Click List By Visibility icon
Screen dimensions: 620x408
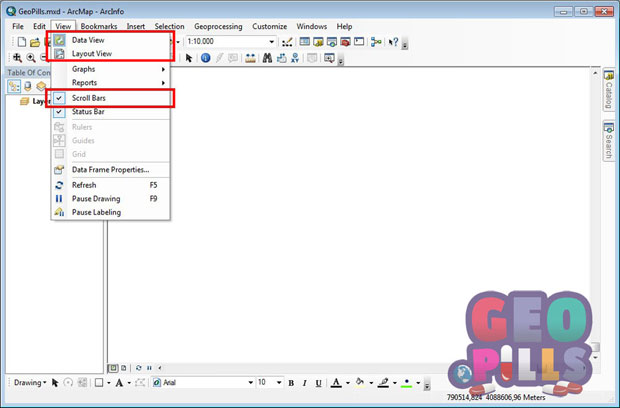[41, 86]
